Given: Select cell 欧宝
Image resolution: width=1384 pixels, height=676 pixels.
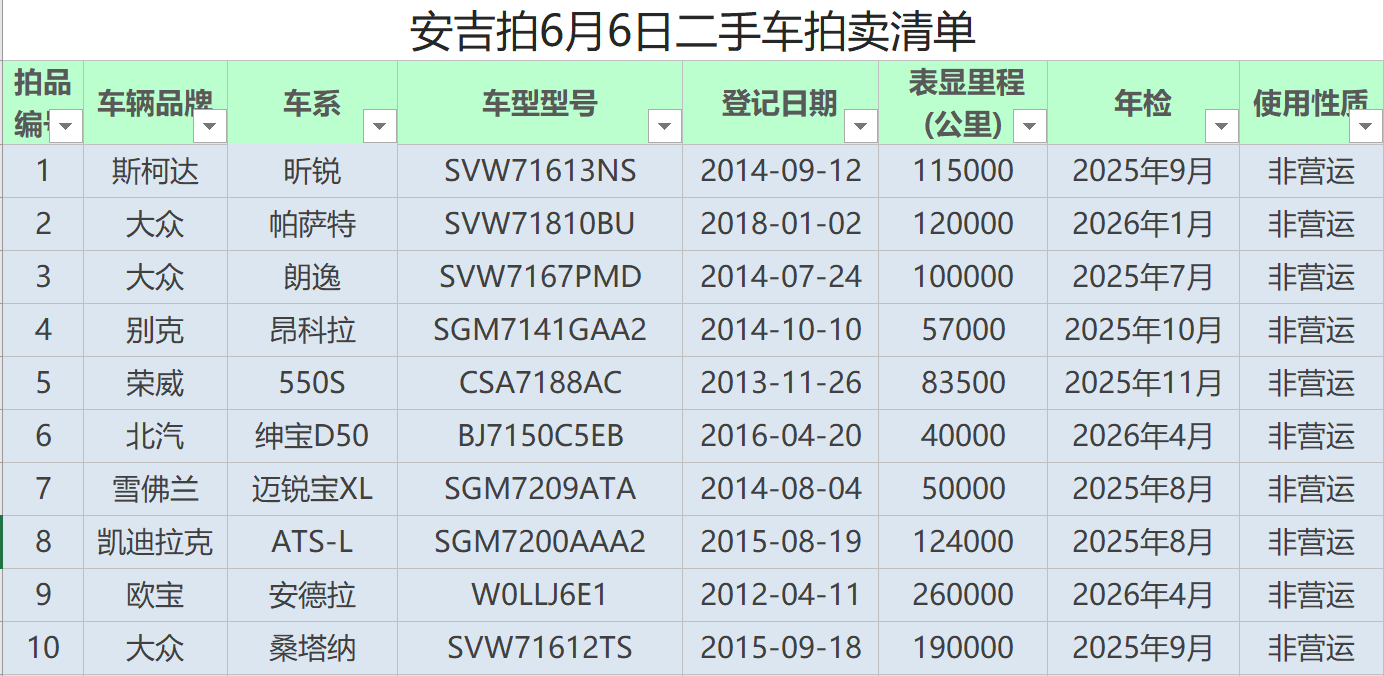Looking at the screenshot, I should coord(155,595).
